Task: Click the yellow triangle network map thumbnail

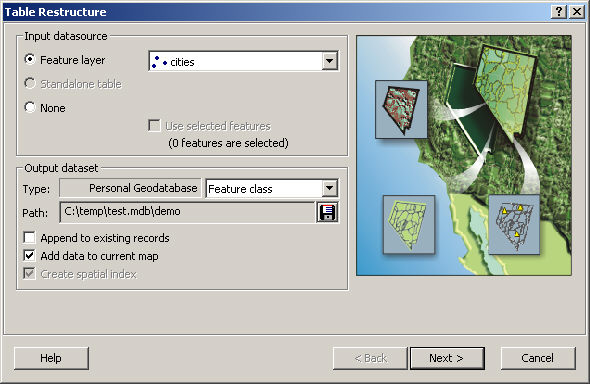Action: point(514,225)
